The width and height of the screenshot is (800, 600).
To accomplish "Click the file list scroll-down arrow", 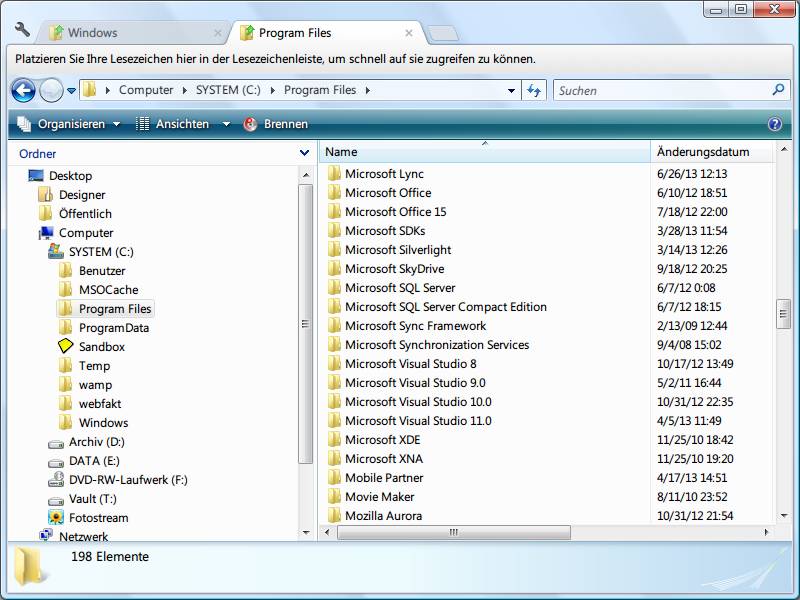I will 784,515.
